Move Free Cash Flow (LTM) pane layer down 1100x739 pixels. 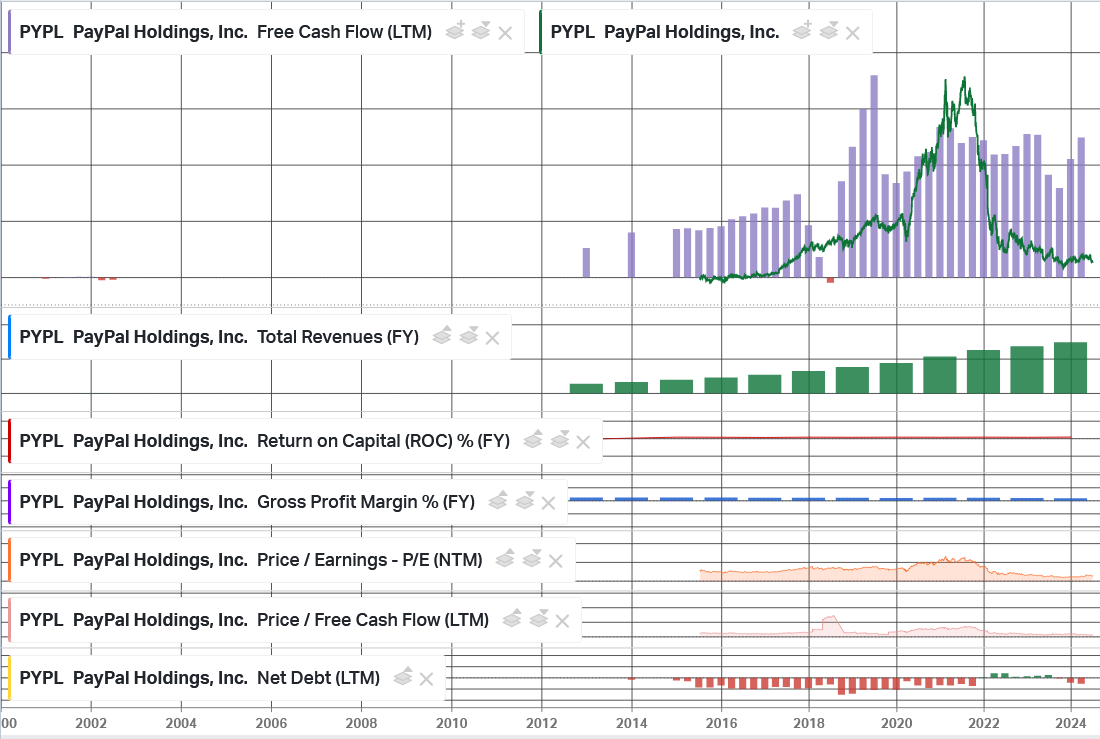pyautogui.click(x=481, y=31)
